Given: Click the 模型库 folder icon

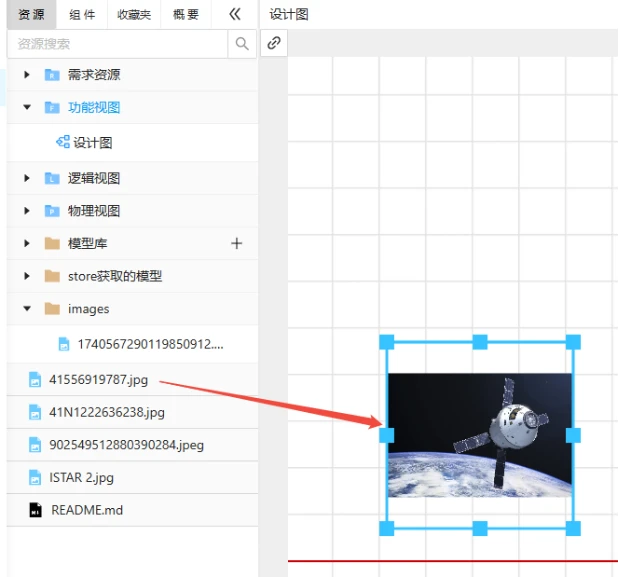Looking at the screenshot, I should pos(52,244).
